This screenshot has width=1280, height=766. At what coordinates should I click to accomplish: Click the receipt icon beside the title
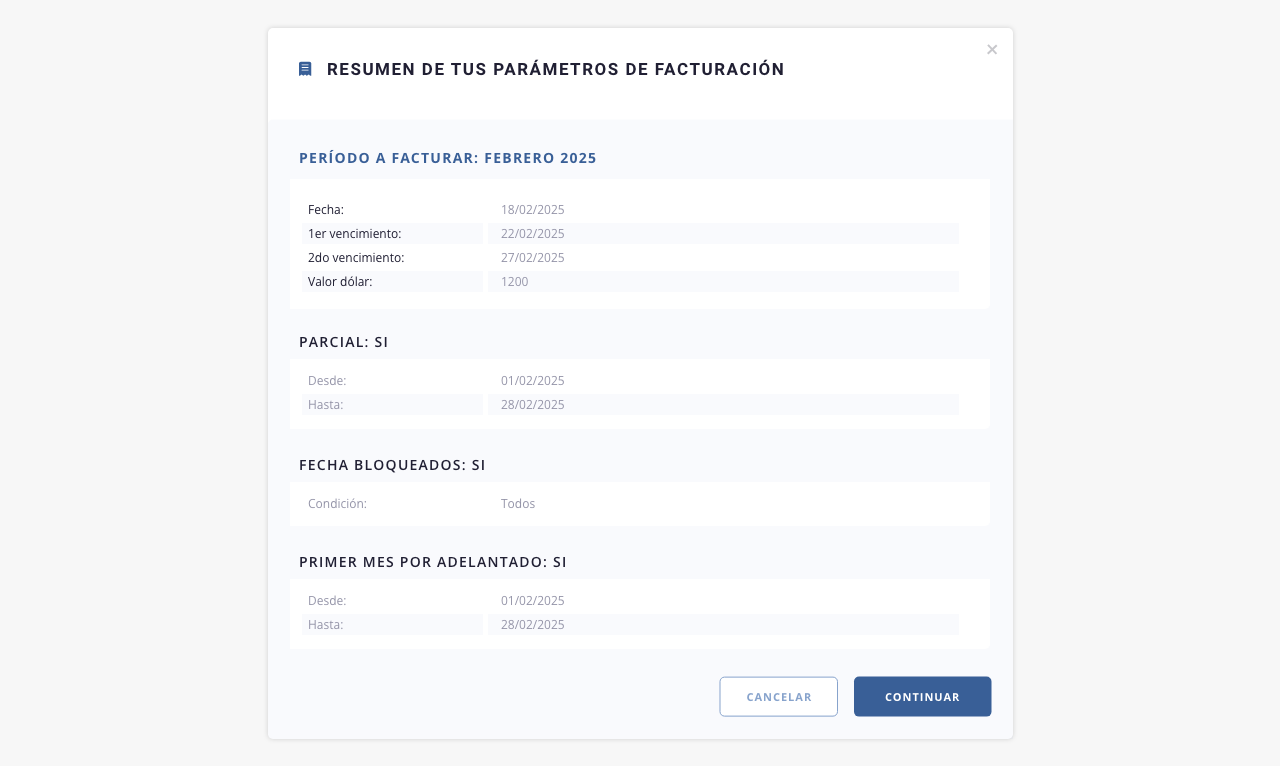[305, 69]
